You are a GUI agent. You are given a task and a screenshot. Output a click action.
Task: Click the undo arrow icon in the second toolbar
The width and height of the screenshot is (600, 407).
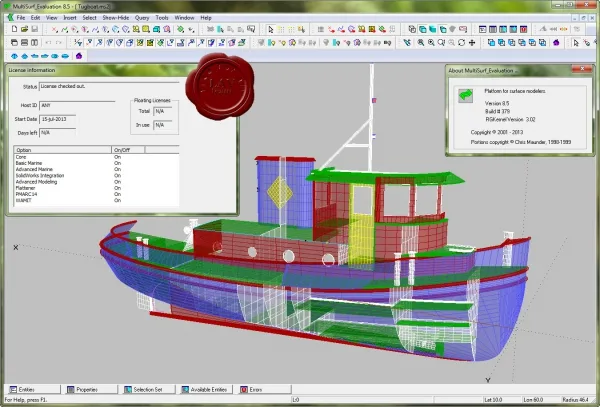[48, 43]
